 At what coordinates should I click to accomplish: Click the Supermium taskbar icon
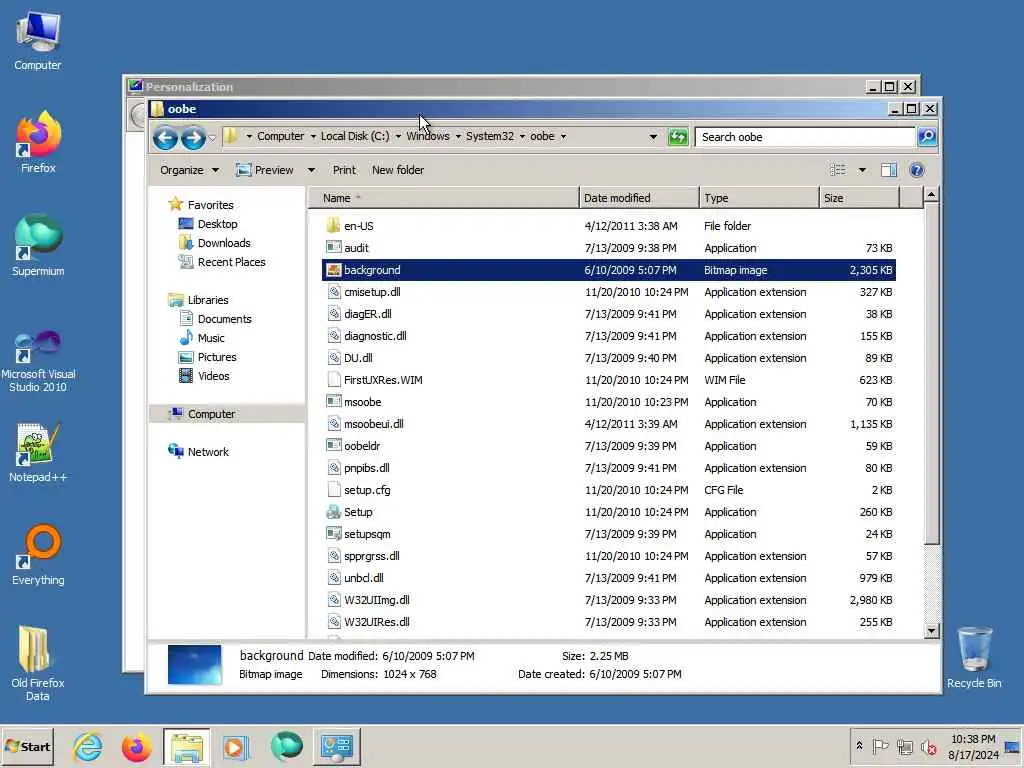tap(286, 747)
